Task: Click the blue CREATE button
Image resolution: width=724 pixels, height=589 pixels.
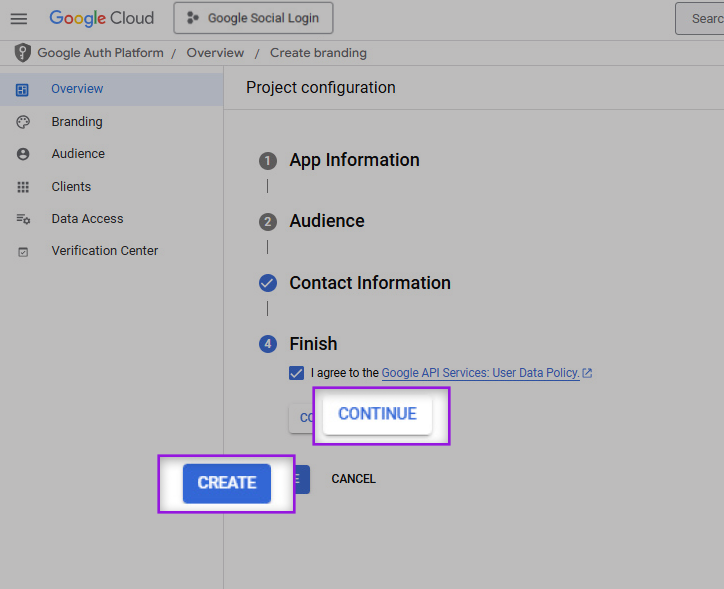Action: (x=227, y=483)
